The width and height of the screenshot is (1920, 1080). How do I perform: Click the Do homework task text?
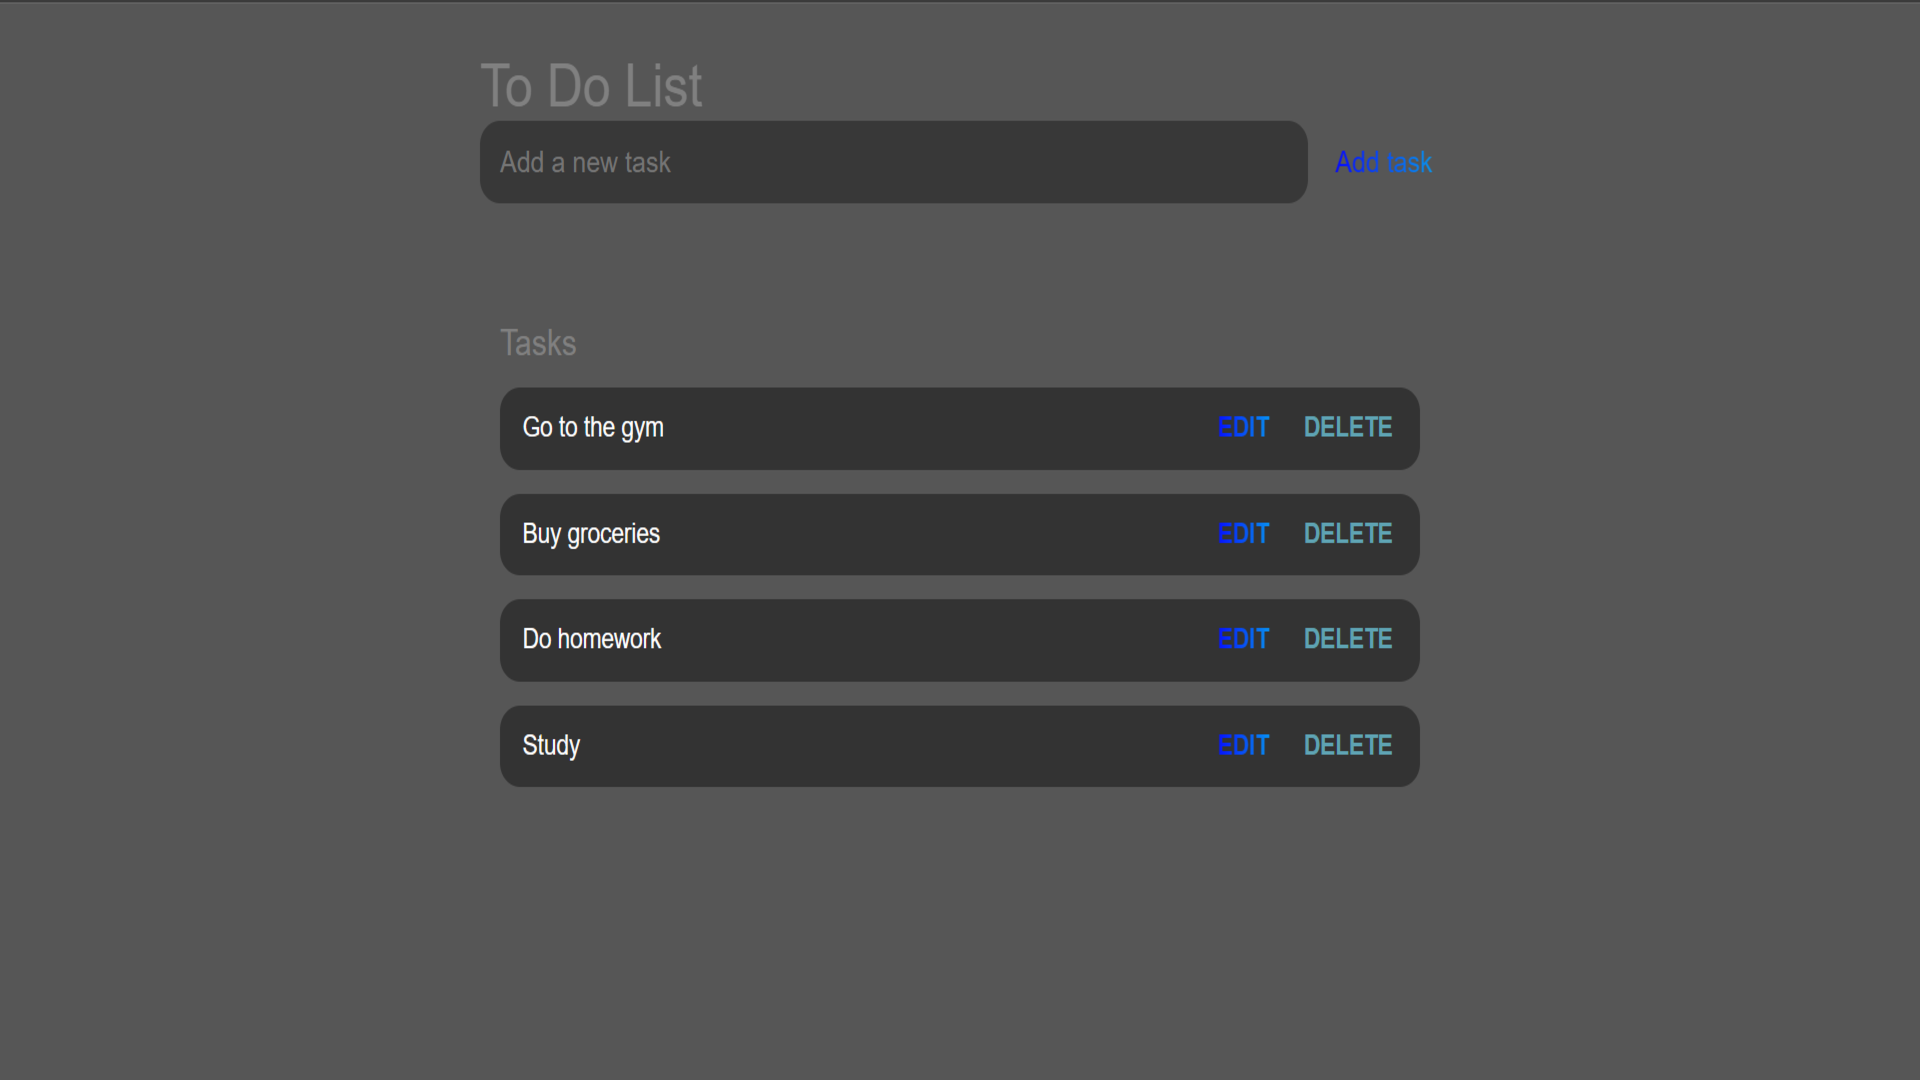tap(591, 639)
